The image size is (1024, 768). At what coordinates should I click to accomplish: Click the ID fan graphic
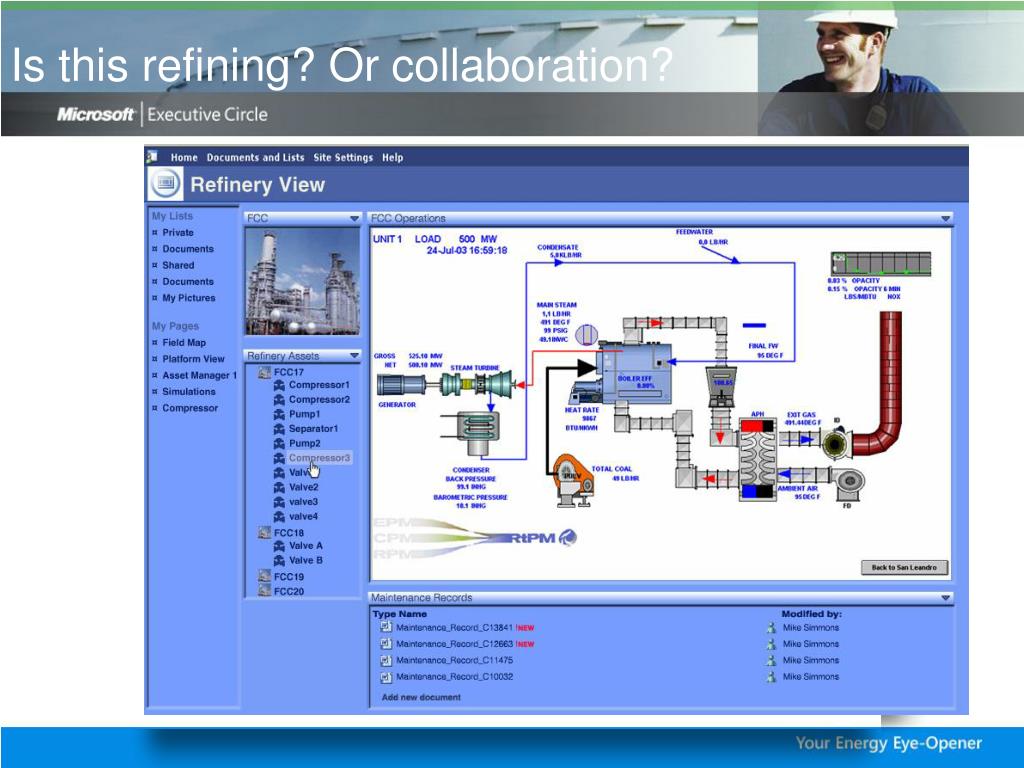(835, 445)
